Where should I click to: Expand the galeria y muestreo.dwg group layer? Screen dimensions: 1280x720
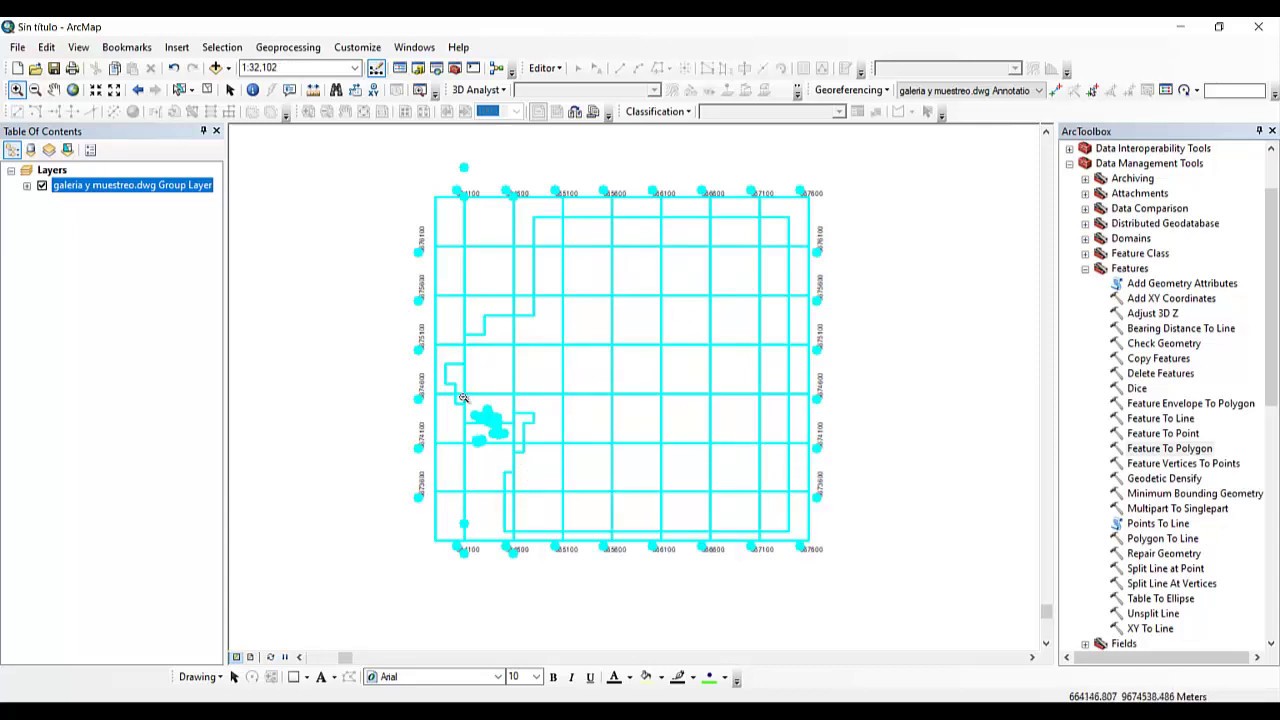tap(27, 185)
